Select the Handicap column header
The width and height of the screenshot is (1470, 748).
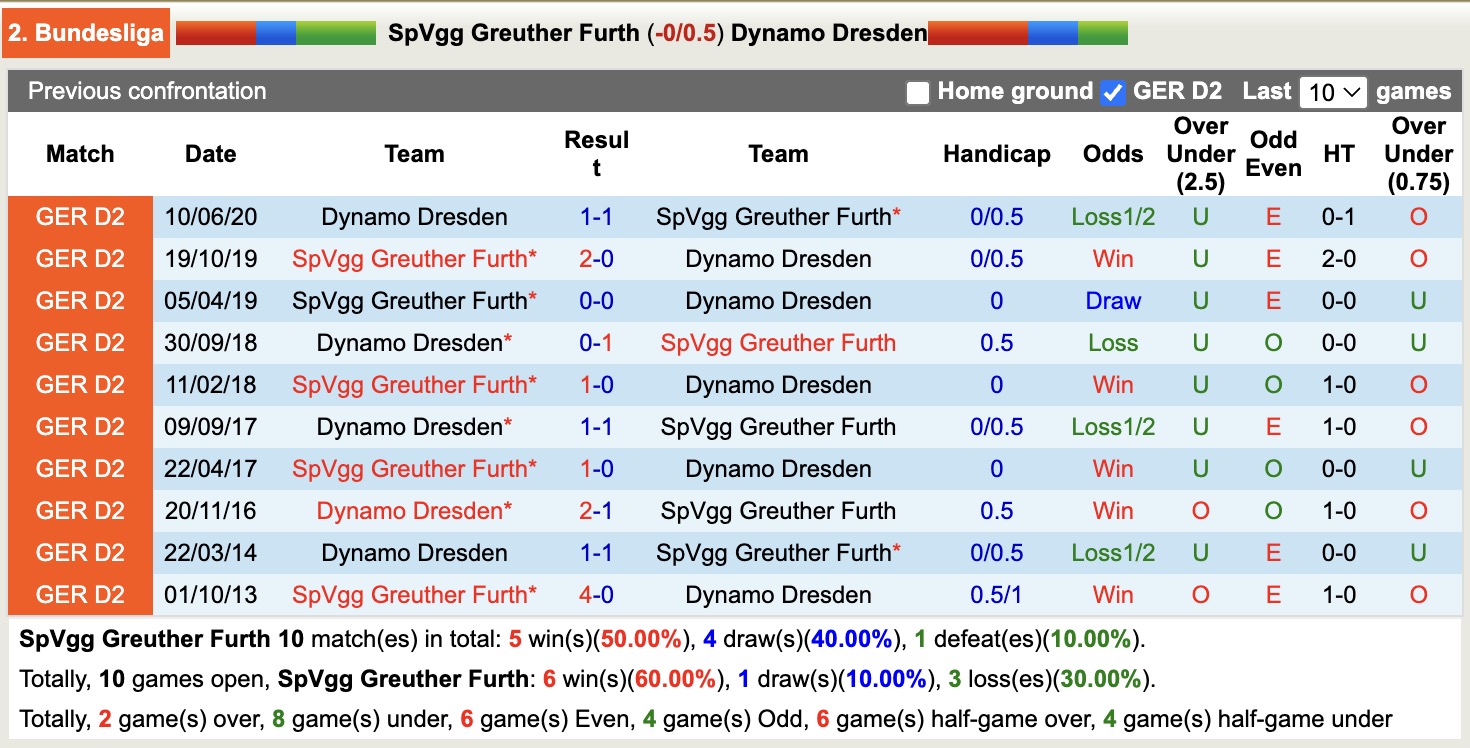tap(996, 154)
